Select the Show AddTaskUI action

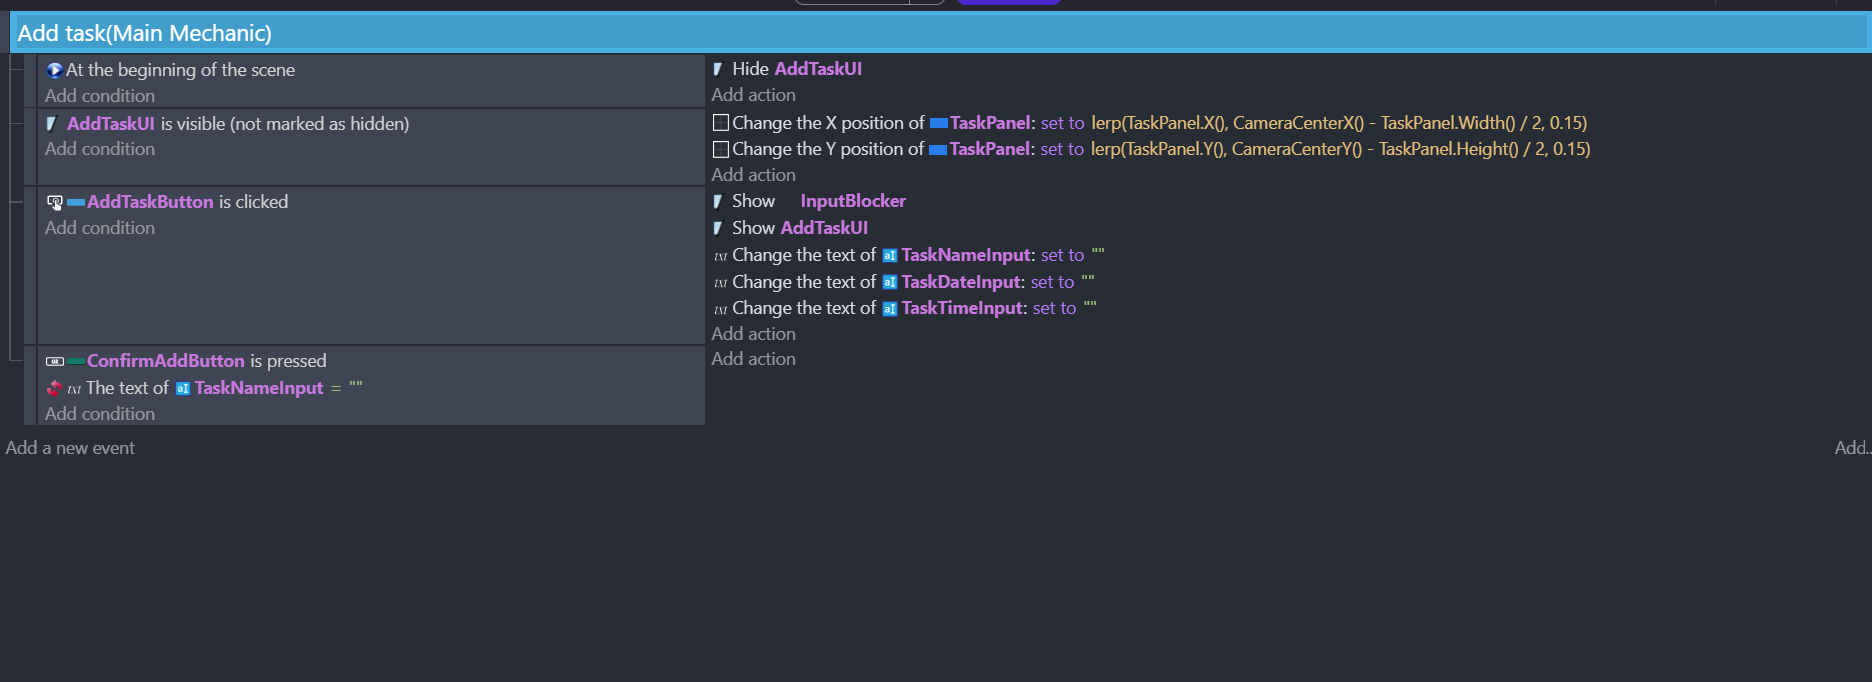pyautogui.click(x=799, y=228)
